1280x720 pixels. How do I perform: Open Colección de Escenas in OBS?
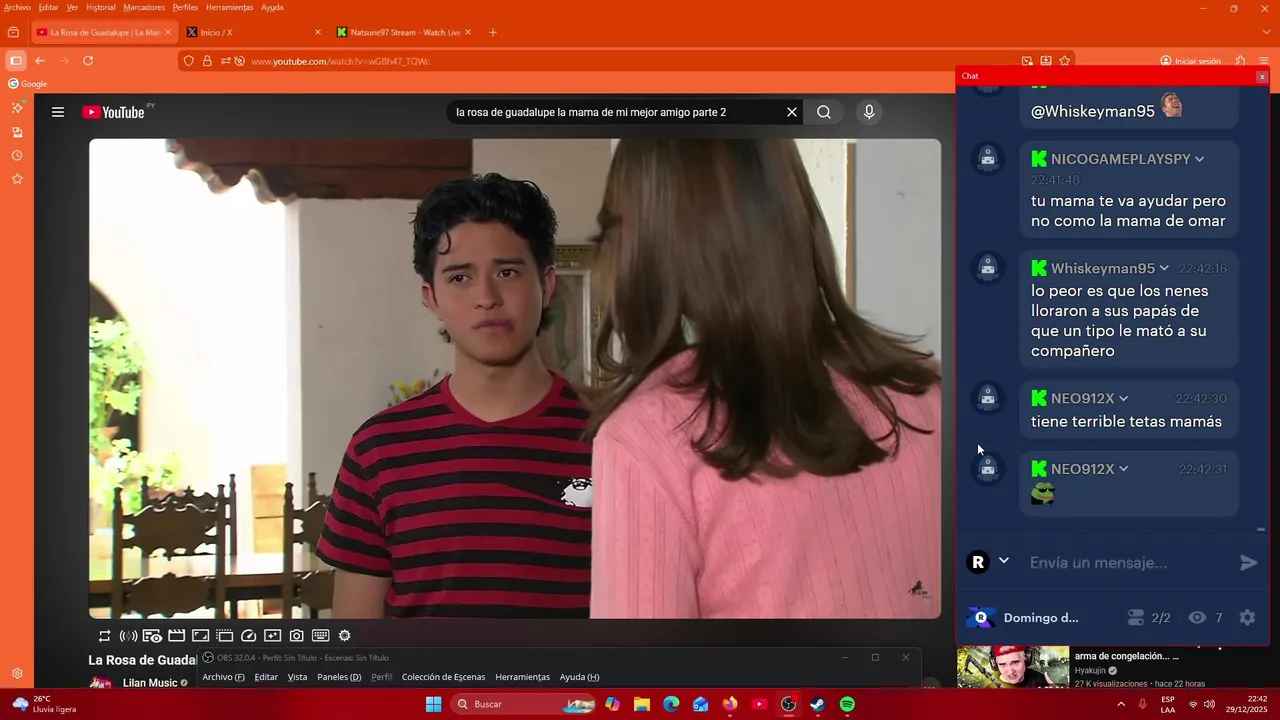[x=443, y=677]
